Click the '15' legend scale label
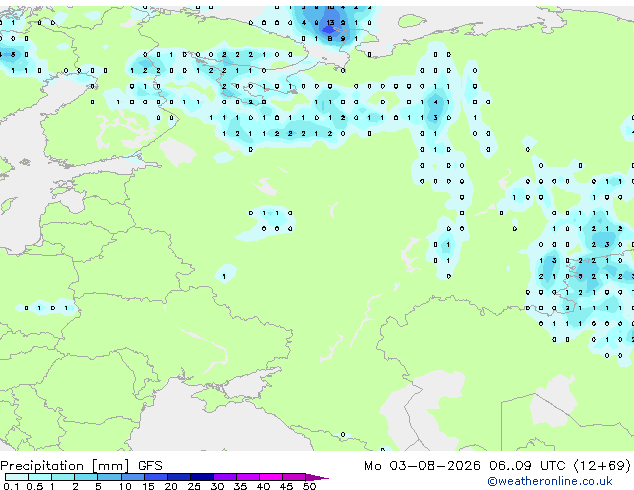The width and height of the screenshot is (634, 490). pyautogui.click(x=148, y=486)
